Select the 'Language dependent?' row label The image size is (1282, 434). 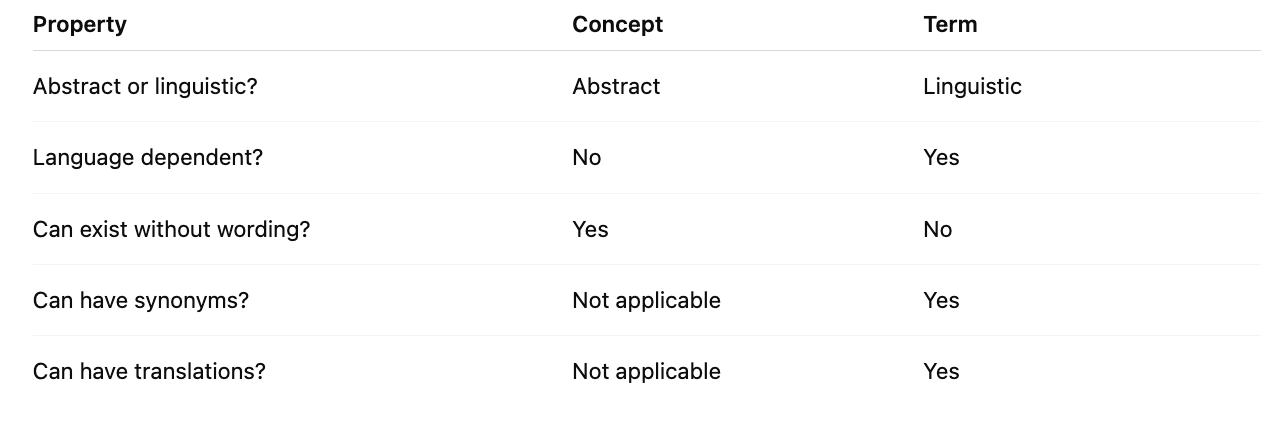click(148, 158)
